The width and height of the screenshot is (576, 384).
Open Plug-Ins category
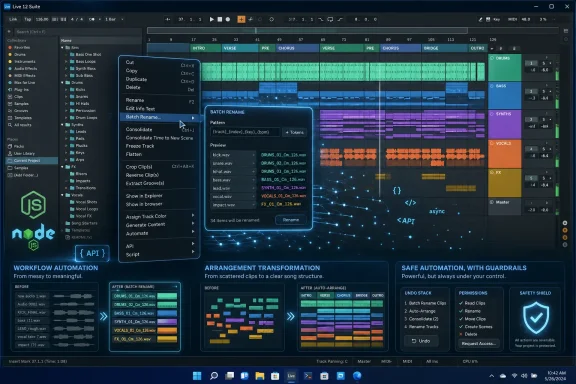[21, 89]
